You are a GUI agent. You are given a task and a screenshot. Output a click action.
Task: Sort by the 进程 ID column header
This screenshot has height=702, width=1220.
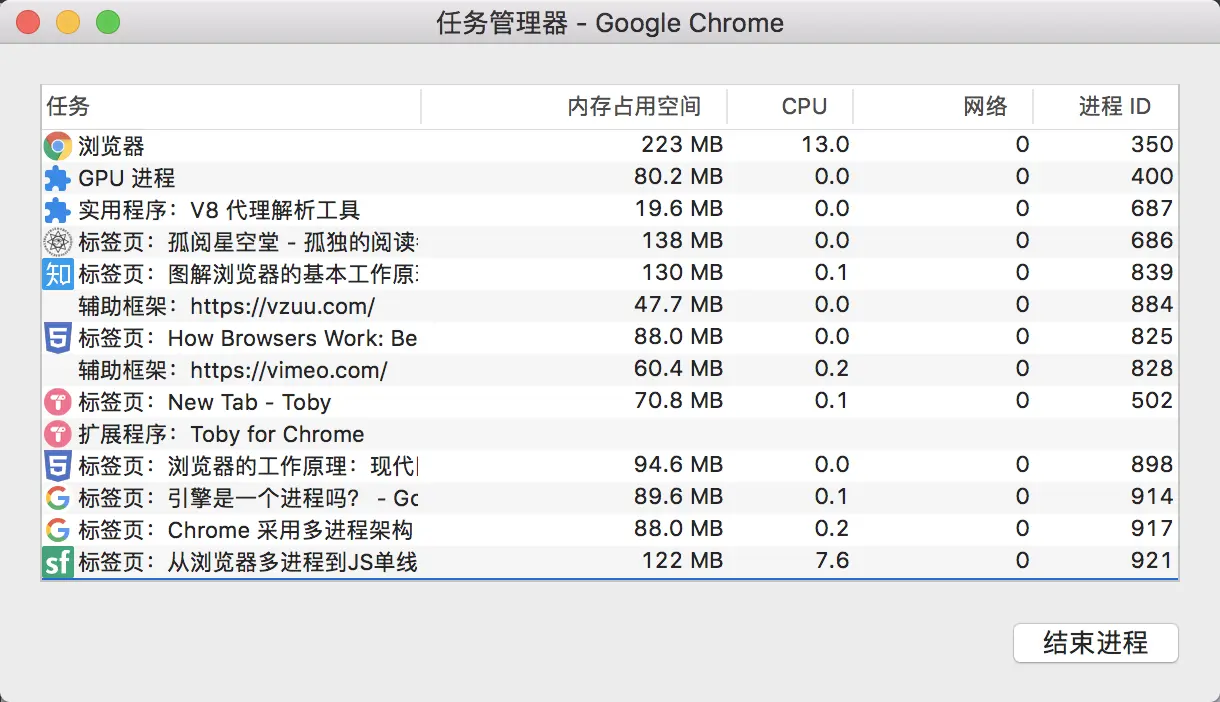coord(1114,107)
